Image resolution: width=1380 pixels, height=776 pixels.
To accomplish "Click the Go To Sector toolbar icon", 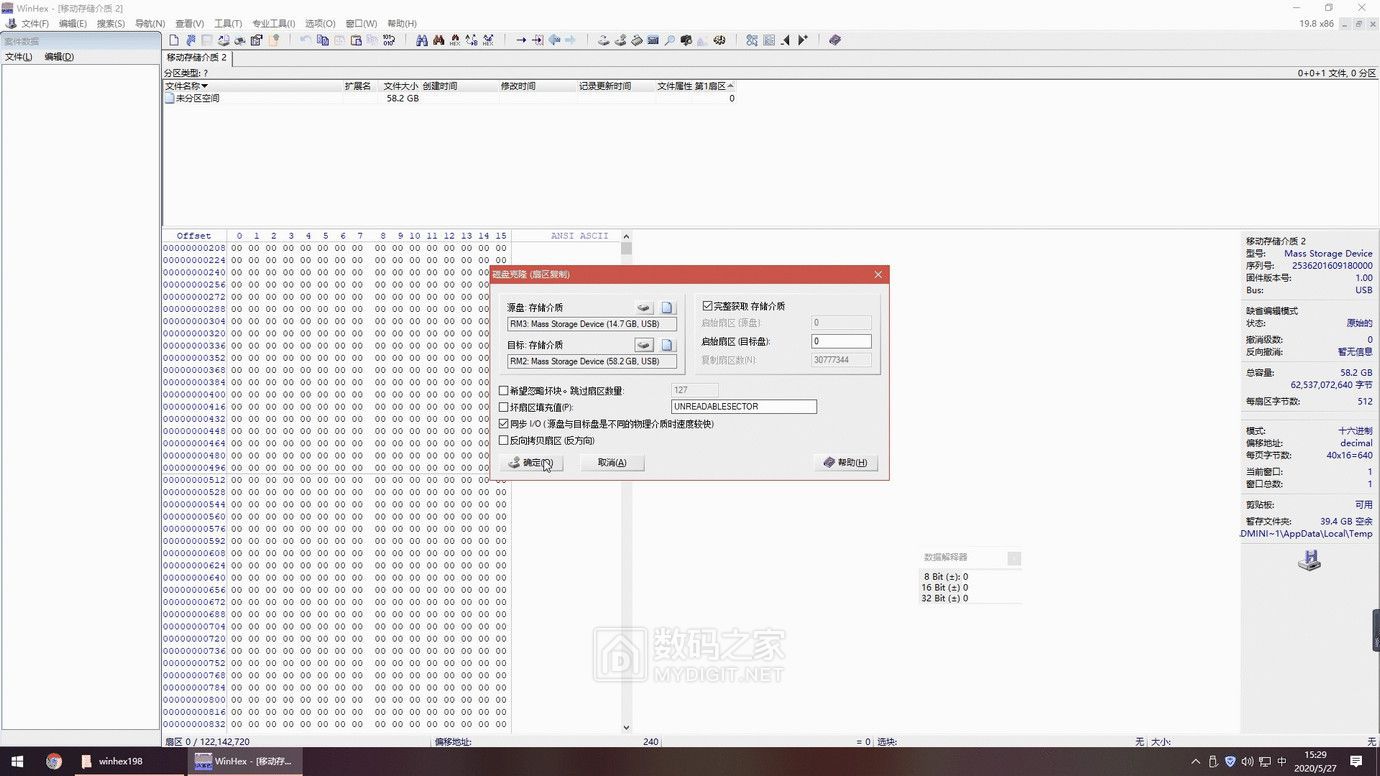I will [537, 40].
